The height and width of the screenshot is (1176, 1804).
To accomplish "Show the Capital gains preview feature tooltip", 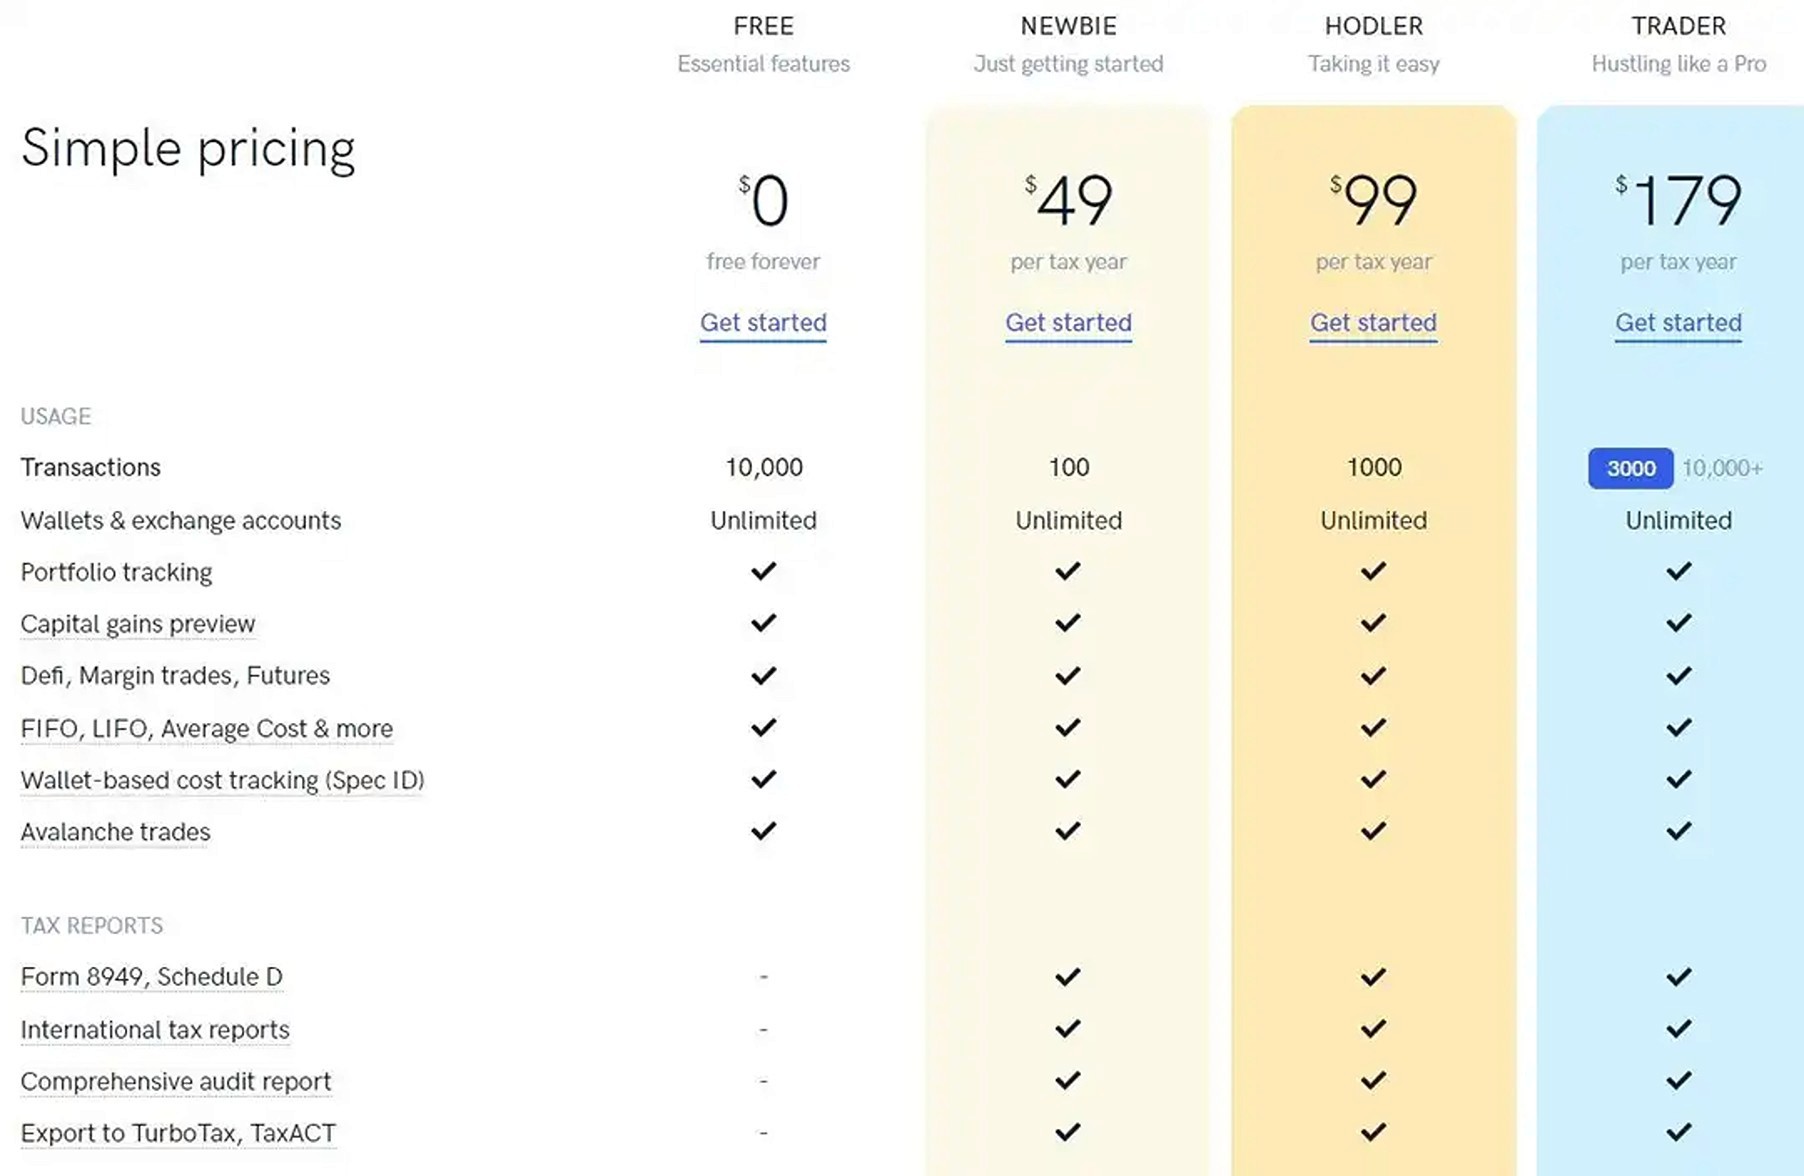I will point(138,624).
